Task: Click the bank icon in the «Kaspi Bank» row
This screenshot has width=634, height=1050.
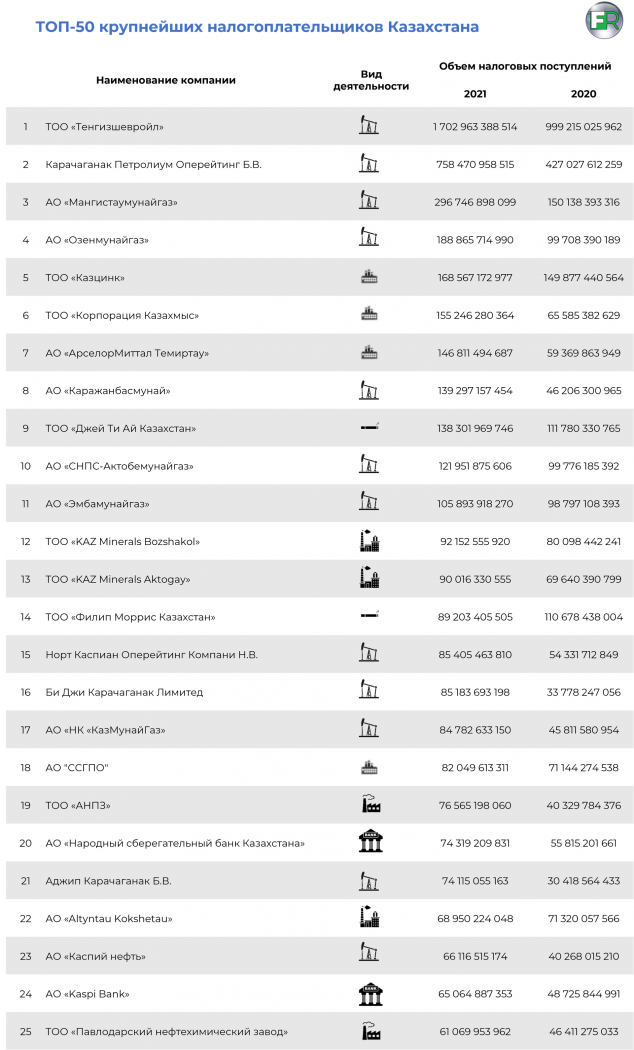Action: coord(370,993)
